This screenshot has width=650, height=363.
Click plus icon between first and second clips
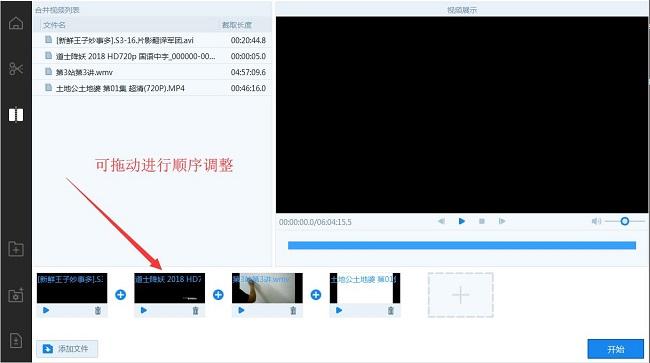point(121,295)
